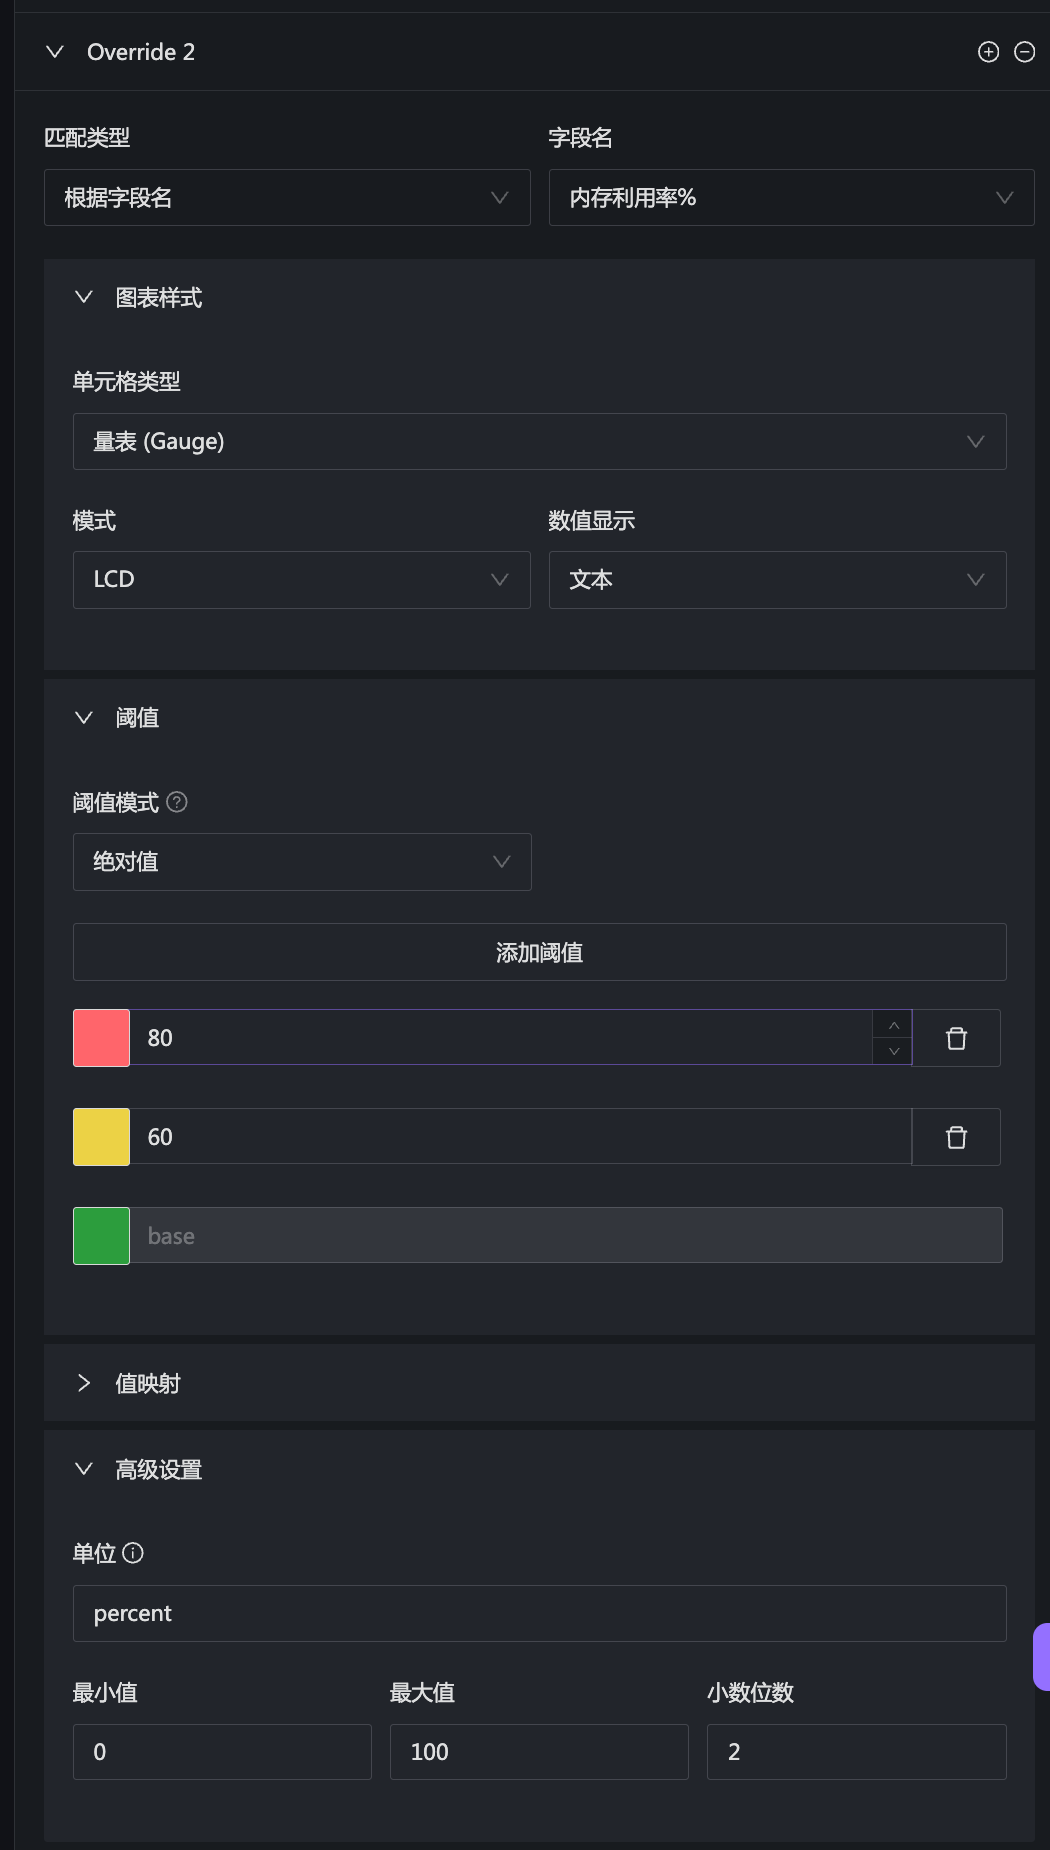Screen dimensions: 1050x1850
Task: Add a new override with plus icon
Action: (988, 52)
